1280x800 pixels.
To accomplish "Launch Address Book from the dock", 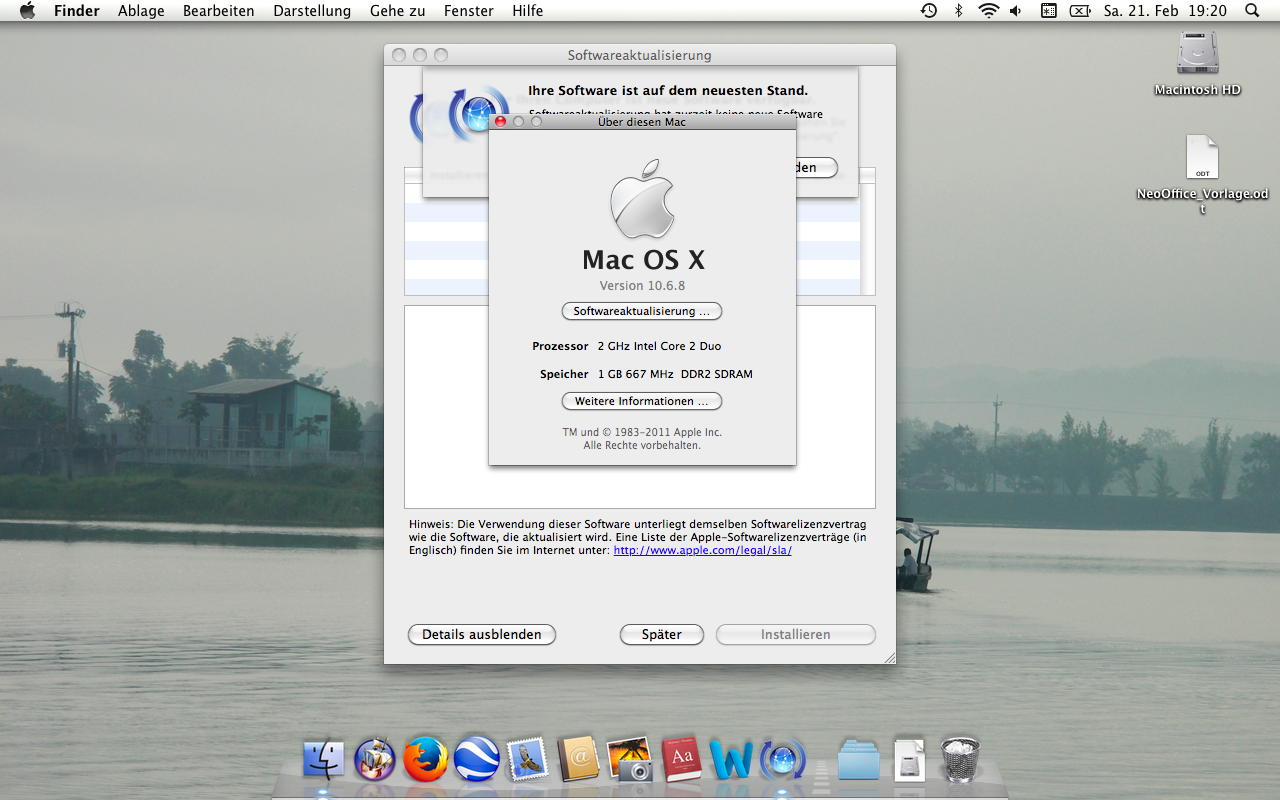I will [578, 760].
